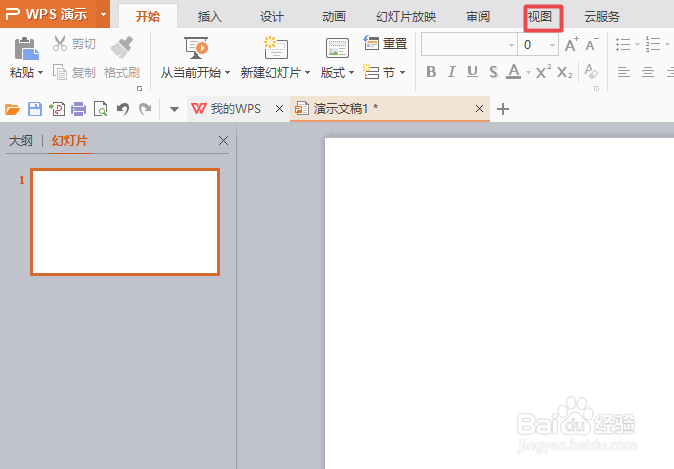The height and width of the screenshot is (469, 674).
Task: Click the New Slide (新建幻灯片) icon
Action: click(276, 47)
